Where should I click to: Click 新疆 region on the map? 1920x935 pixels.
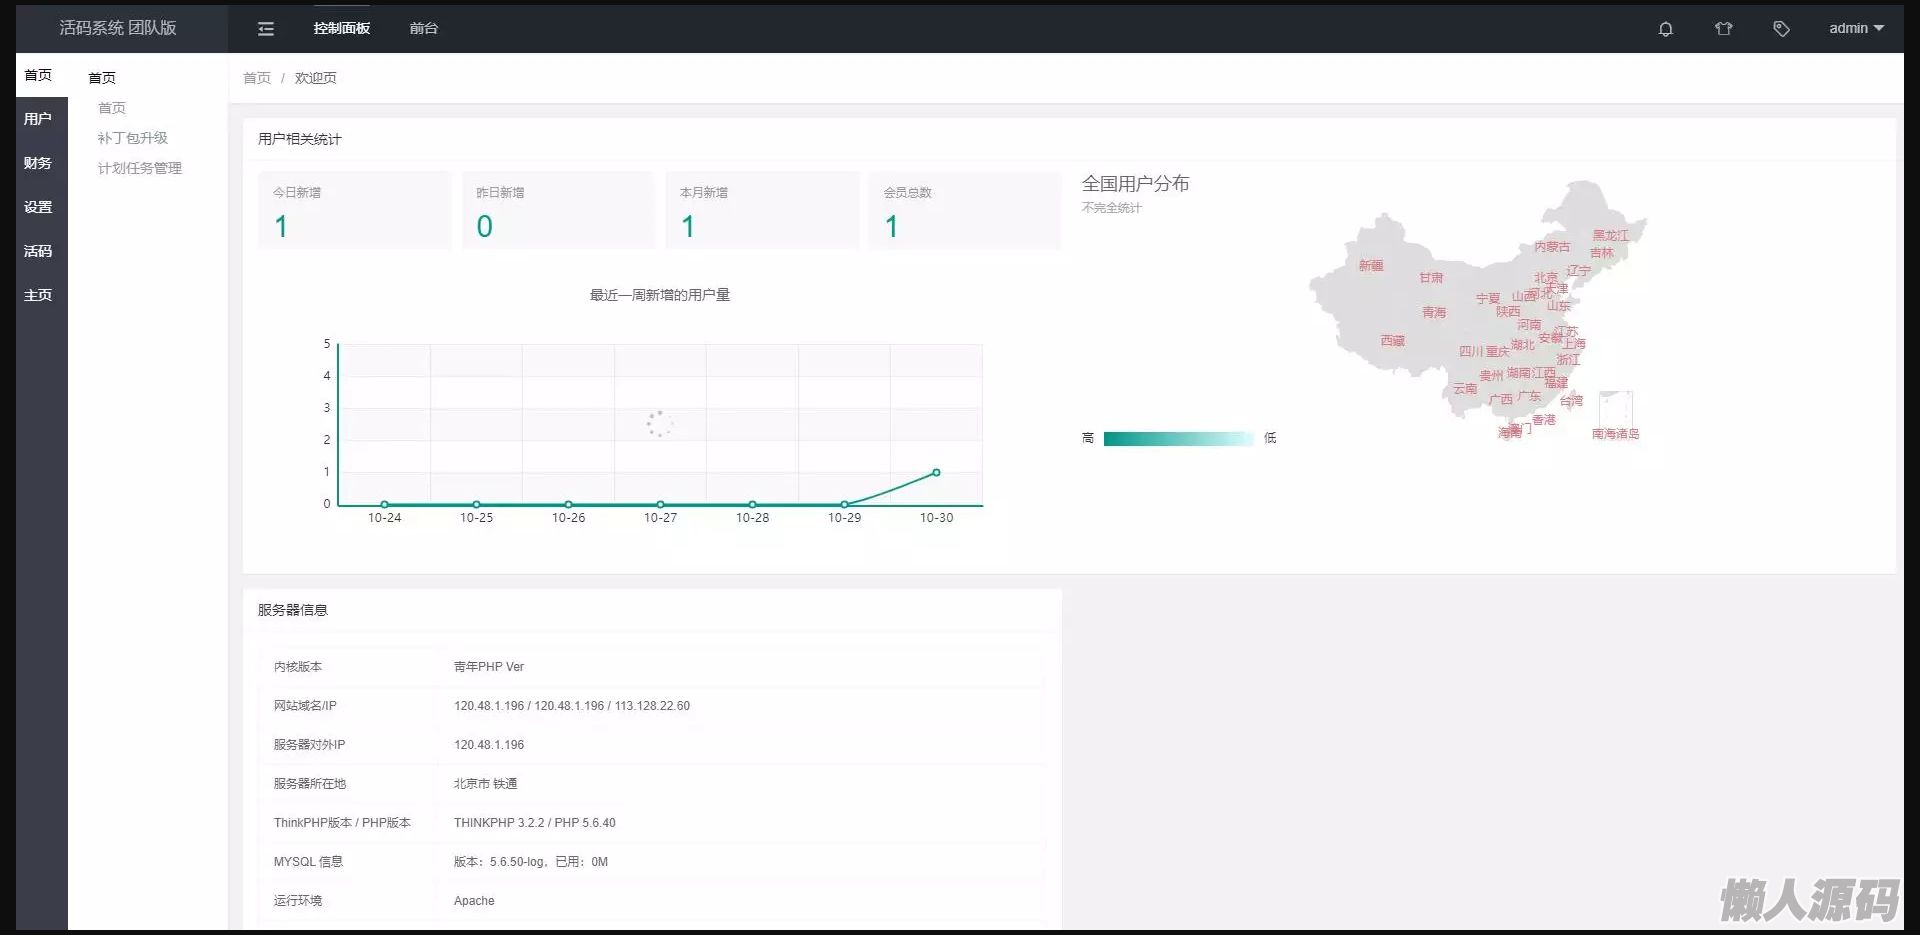(x=1370, y=266)
